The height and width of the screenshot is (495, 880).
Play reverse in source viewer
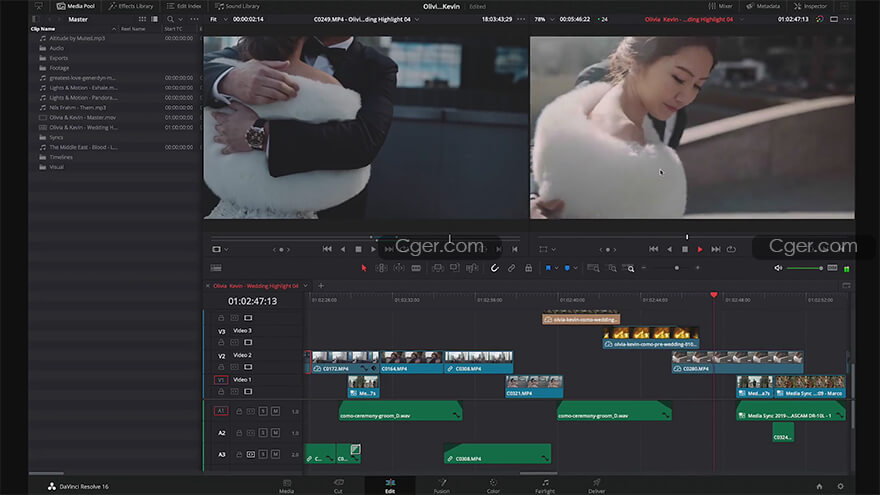[343, 249]
